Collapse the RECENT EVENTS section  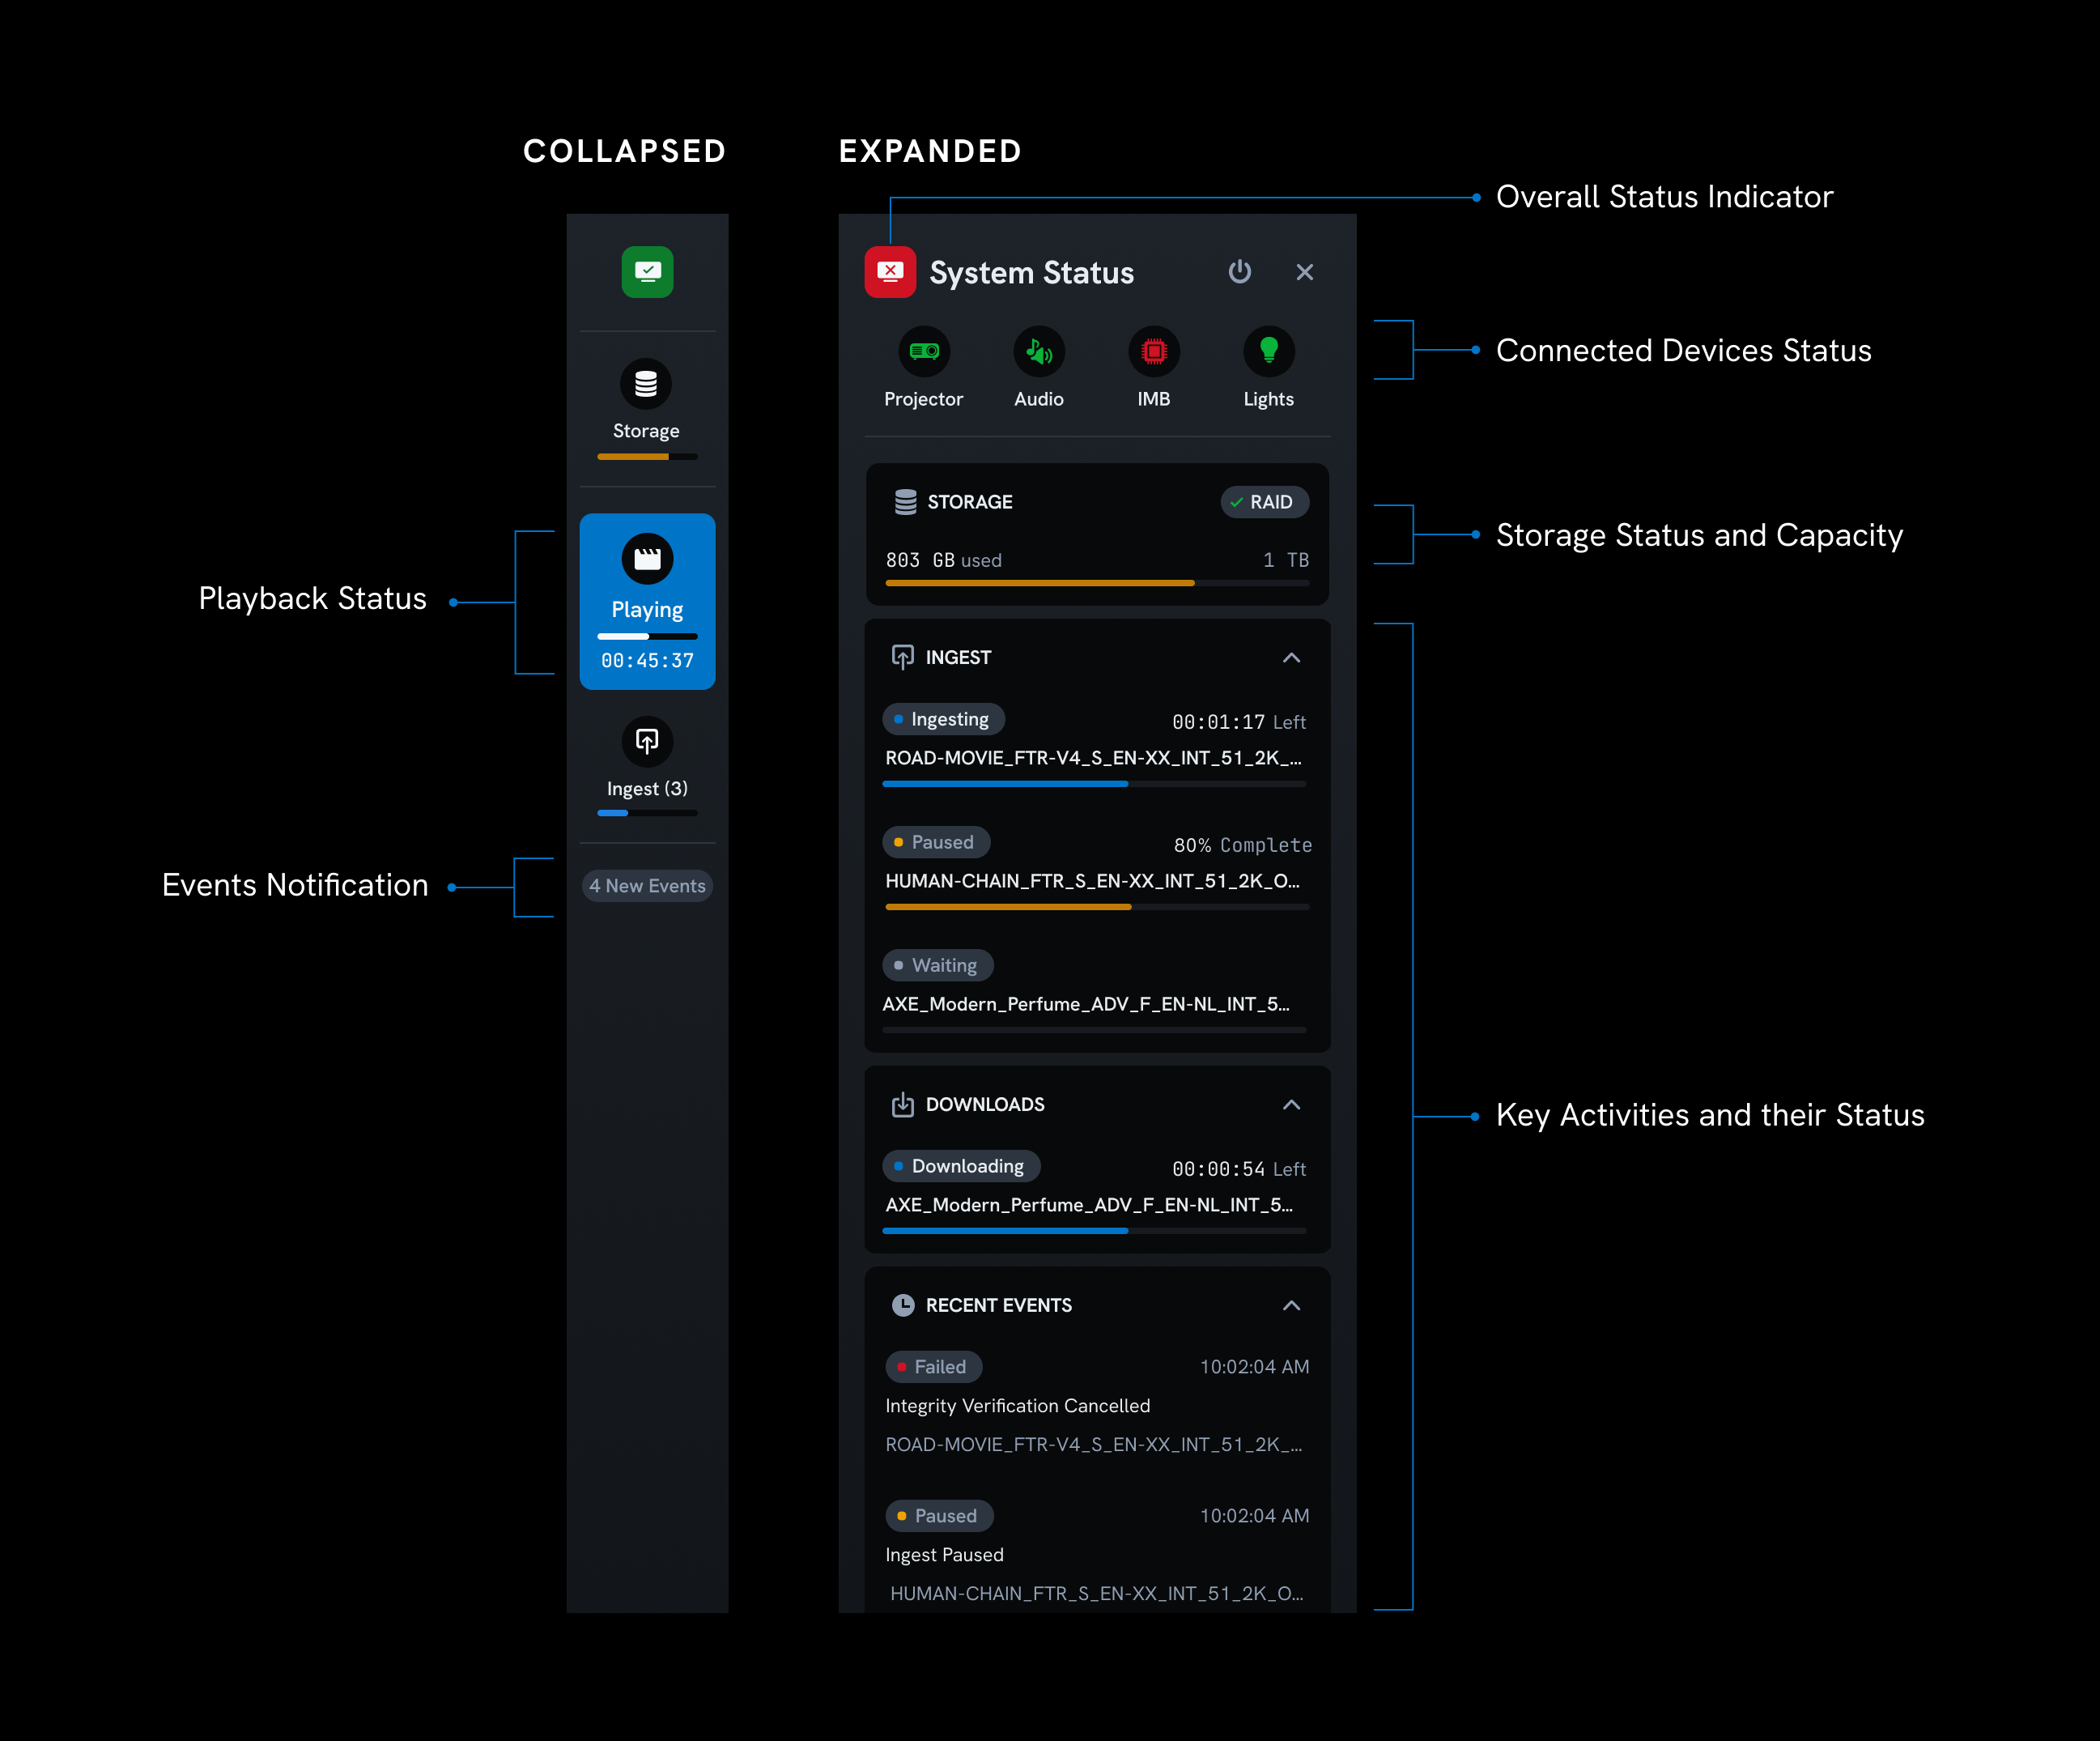[x=1292, y=1305]
